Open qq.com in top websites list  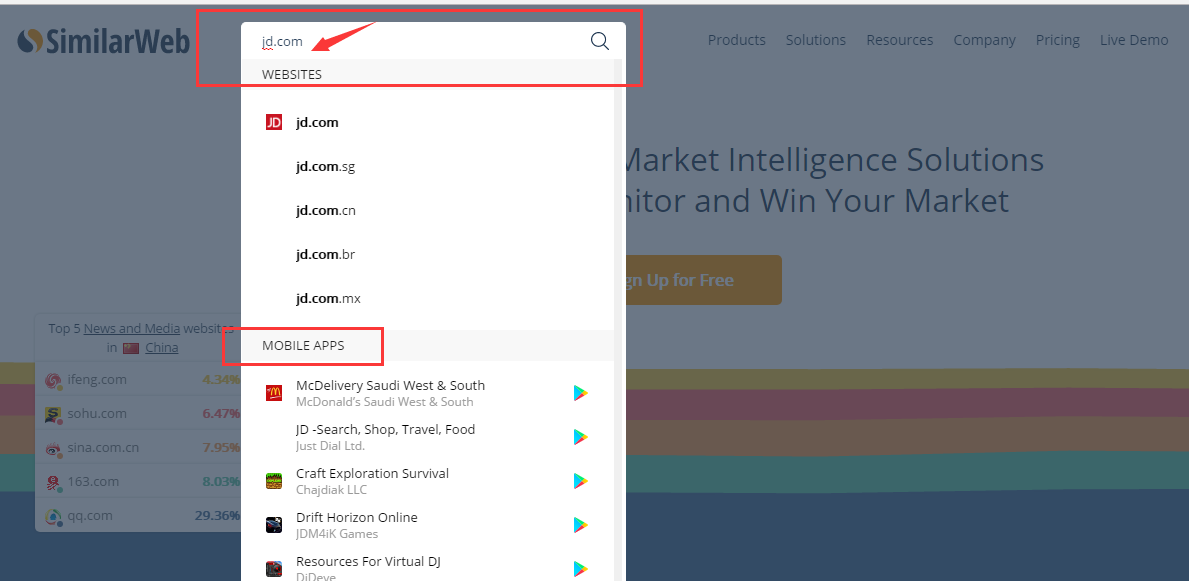(x=89, y=516)
